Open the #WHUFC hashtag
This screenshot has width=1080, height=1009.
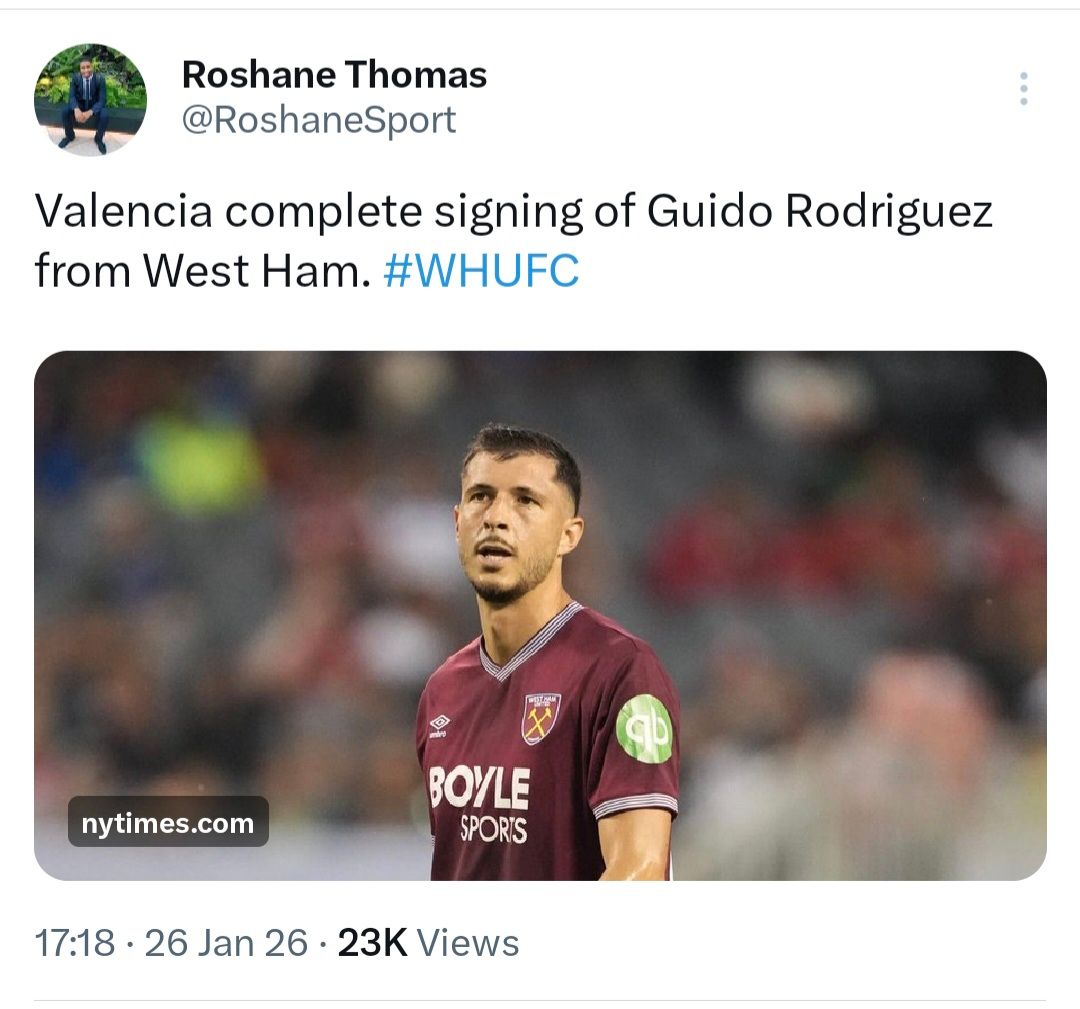click(481, 270)
